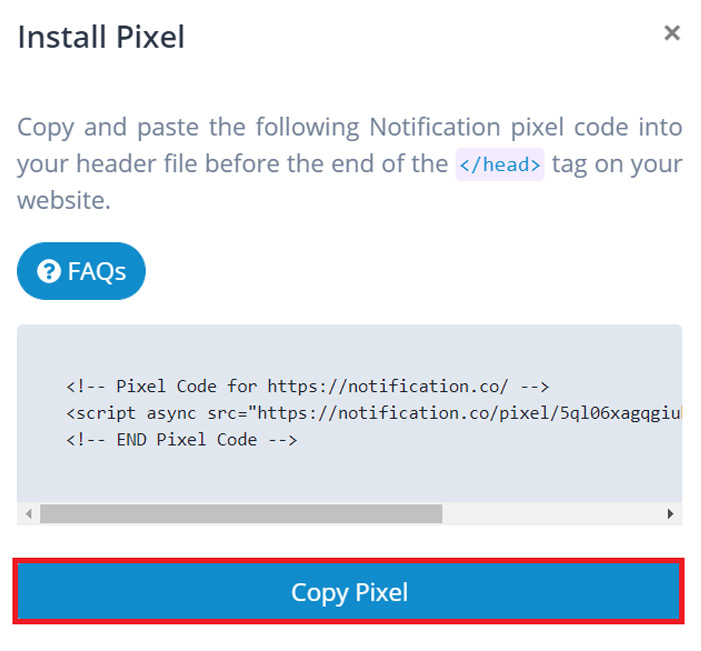Screen dimensions: 701x651
Task: Open the FAQs button label
Action: pos(97,271)
